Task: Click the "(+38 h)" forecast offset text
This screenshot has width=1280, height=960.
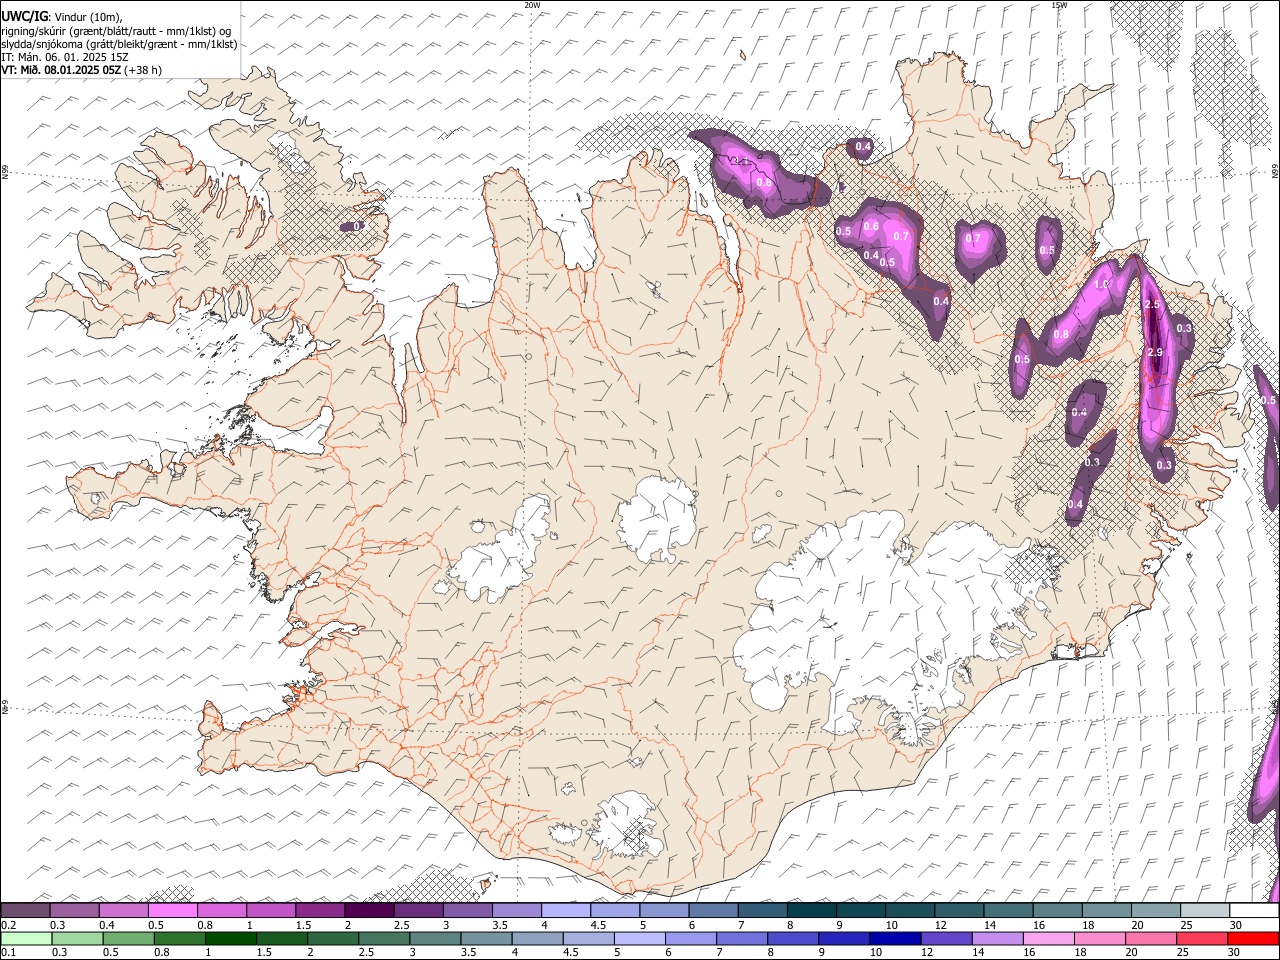Action: click(143, 70)
